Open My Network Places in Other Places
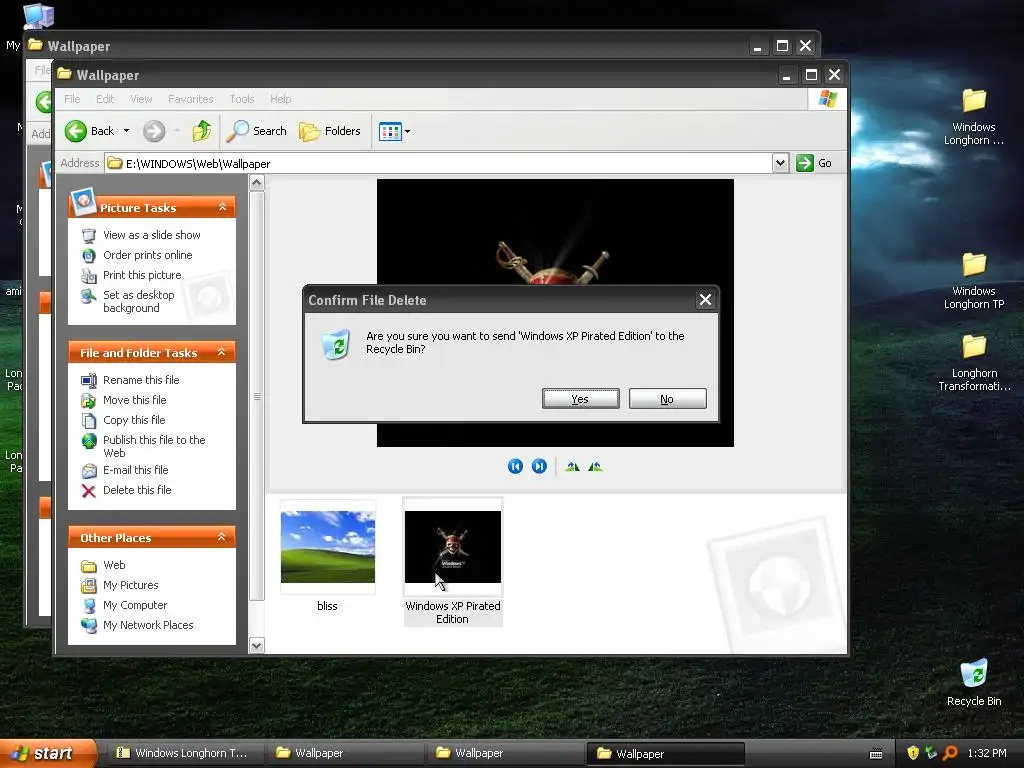 148,625
